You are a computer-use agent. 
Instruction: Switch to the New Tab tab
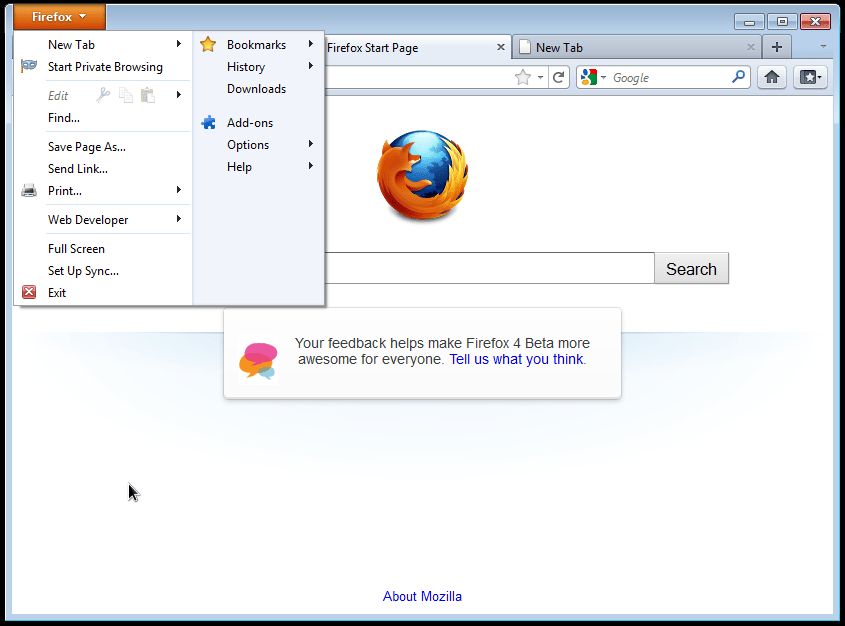pos(636,48)
